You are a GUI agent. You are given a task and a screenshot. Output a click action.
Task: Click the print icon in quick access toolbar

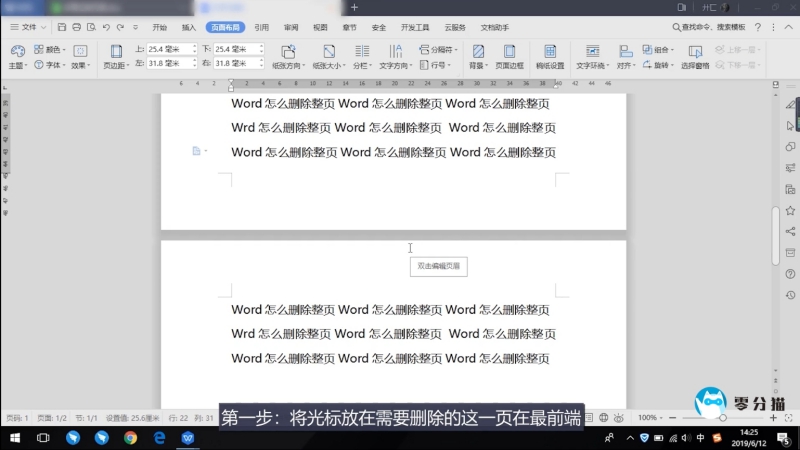[77, 28]
